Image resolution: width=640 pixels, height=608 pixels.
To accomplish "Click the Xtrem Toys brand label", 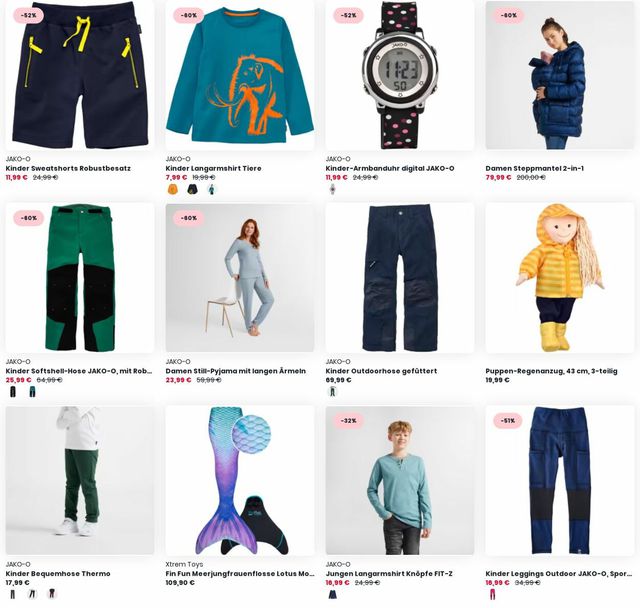I will click(x=184, y=564).
